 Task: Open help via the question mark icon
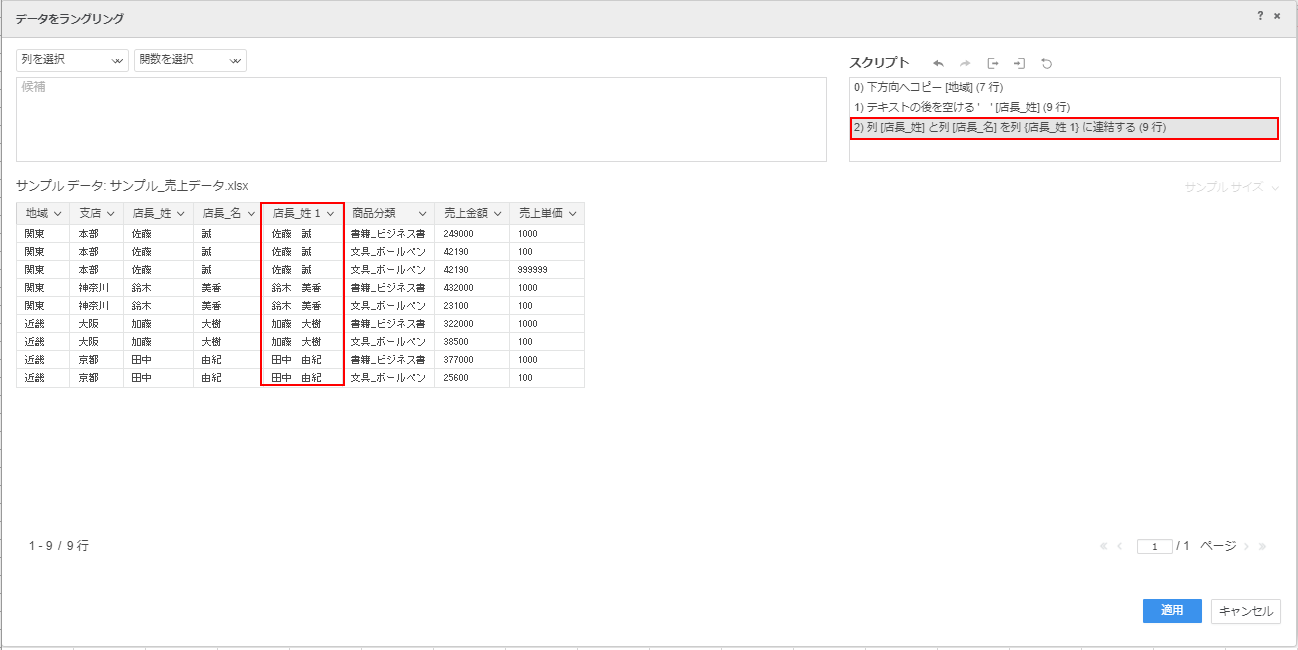(1260, 16)
